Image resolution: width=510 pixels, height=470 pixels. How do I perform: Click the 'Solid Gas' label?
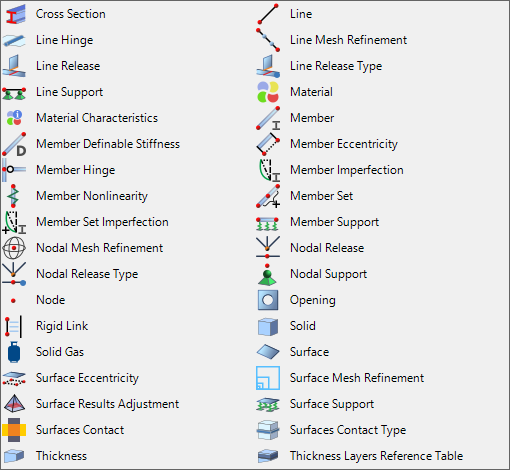60,352
